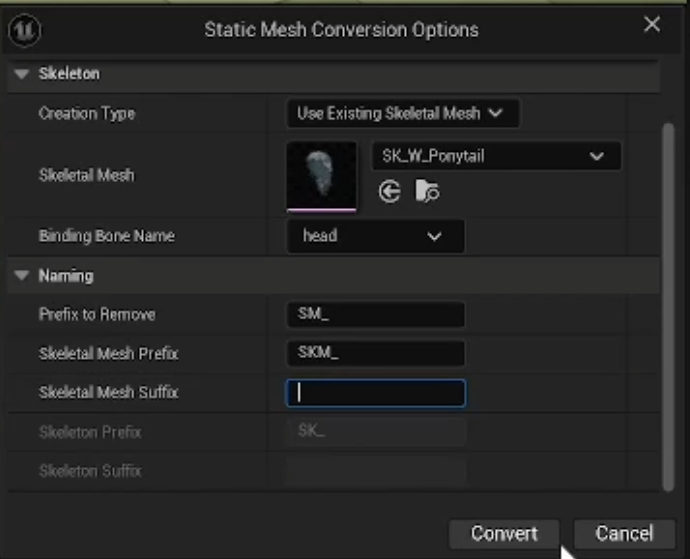Click the Skeletal Mesh Prefix SKM_ field

point(375,353)
